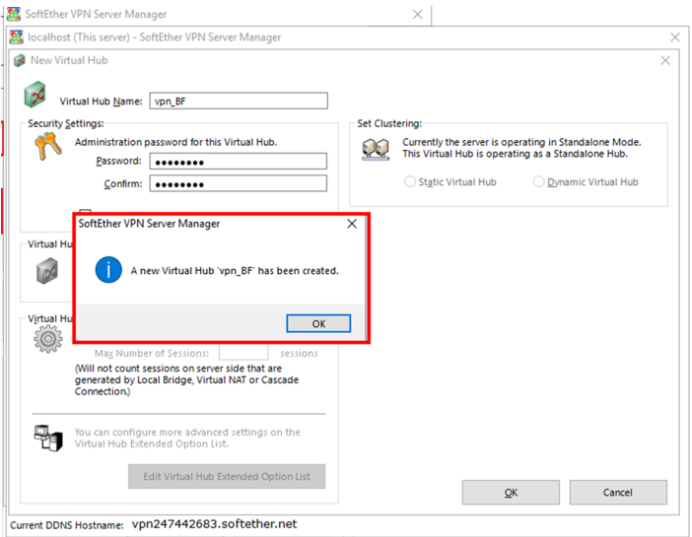Close the SoftEther VPN Server Manager message dialog
This screenshot has height=537, width=692.
pyautogui.click(x=351, y=224)
